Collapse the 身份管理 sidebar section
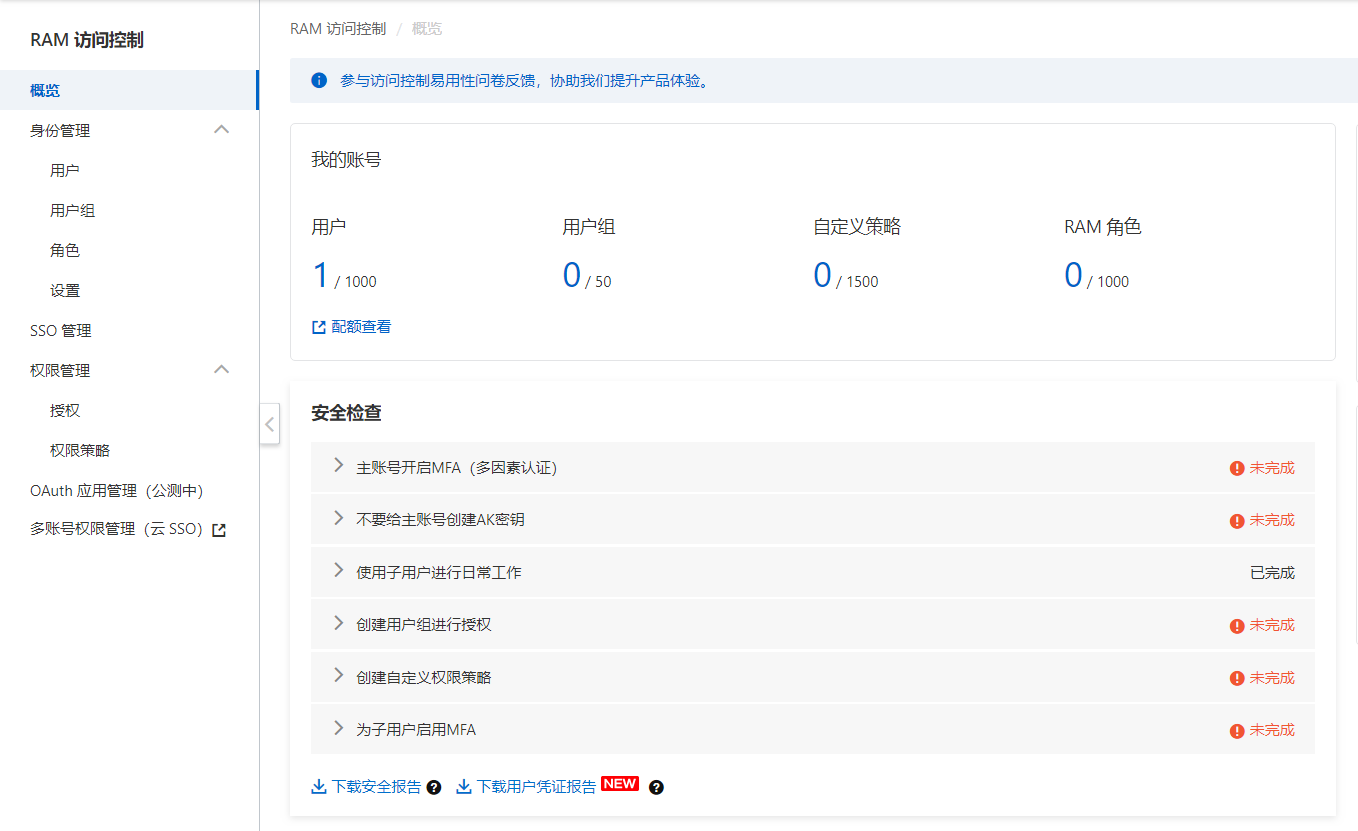 coord(221,129)
